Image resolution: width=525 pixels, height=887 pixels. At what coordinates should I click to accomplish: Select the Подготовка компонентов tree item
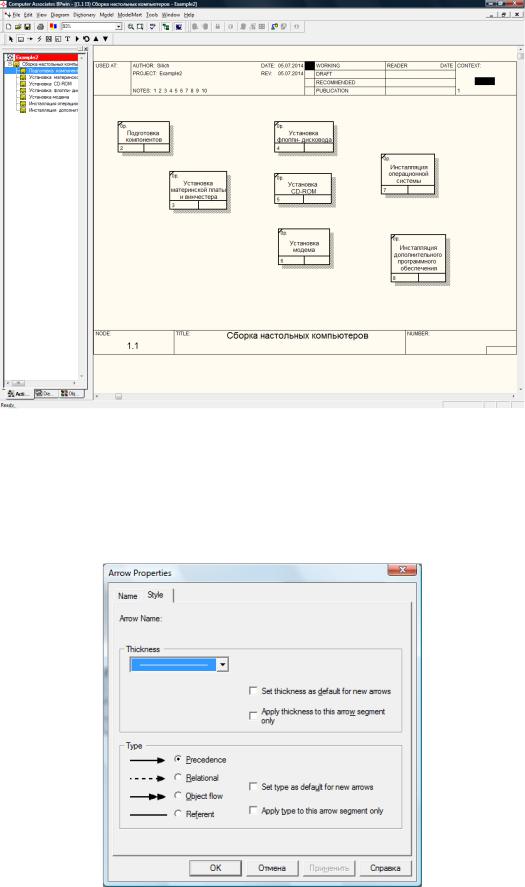(53, 71)
